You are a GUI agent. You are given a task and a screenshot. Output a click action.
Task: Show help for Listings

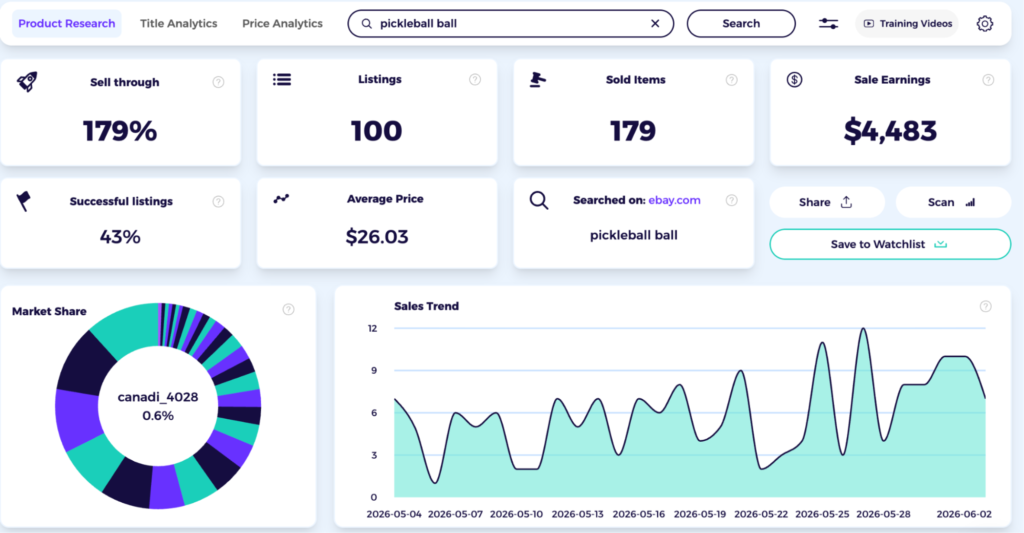pos(475,80)
